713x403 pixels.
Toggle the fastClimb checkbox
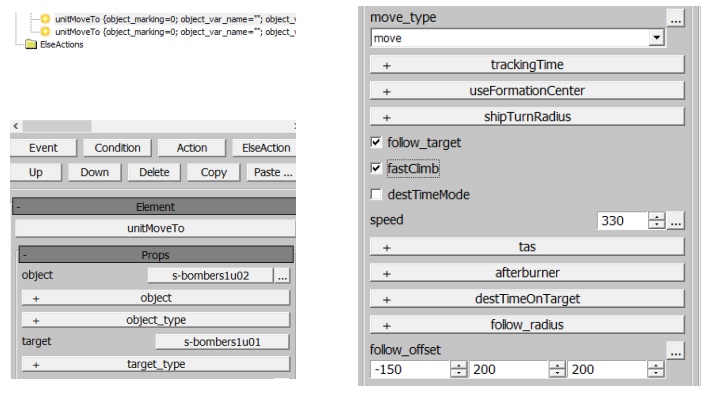(376, 168)
